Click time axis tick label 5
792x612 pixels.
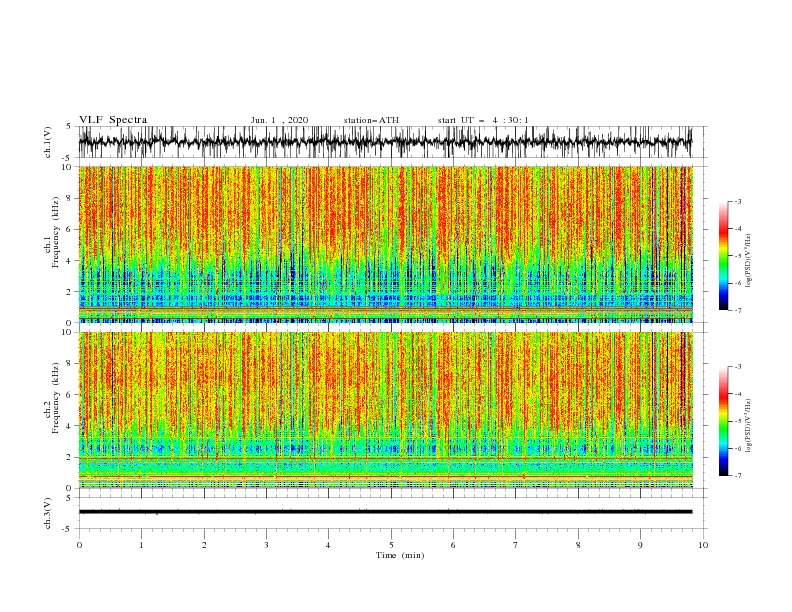[x=391, y=545]
